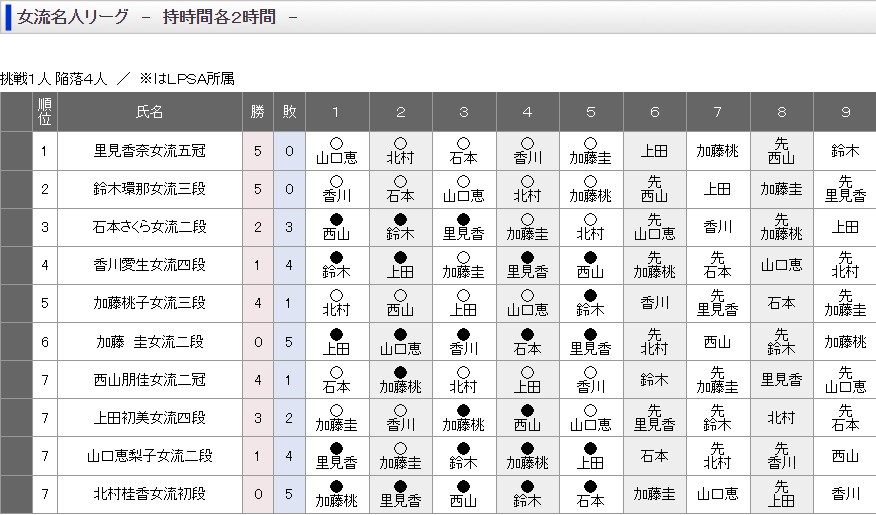Viewport: 876px width, 515px height.
Task: Select player name 北村桂香女流初段
Action: (x=150, y=494)
